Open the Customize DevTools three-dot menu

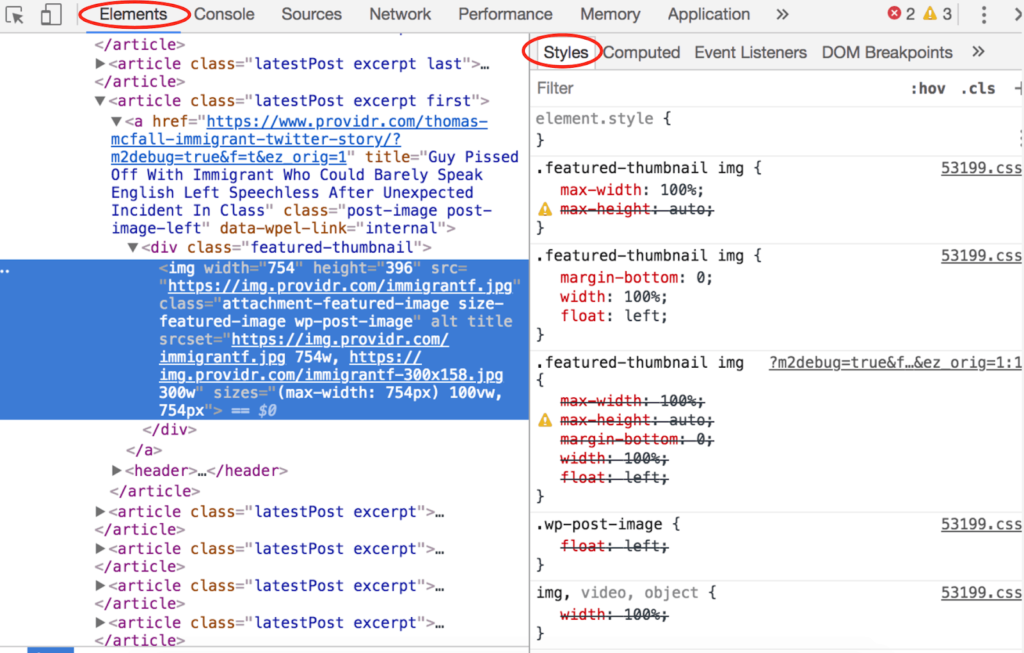click(986, 14)
